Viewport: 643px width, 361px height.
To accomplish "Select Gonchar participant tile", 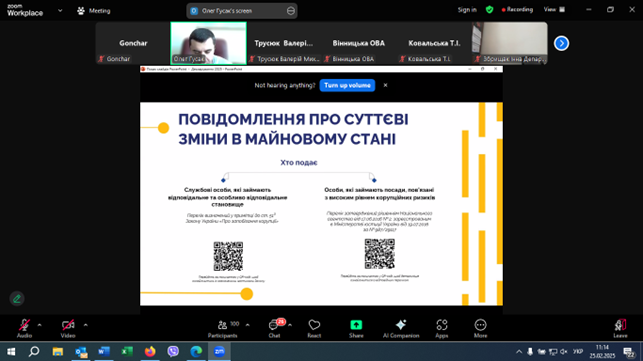I will point(133,43).
